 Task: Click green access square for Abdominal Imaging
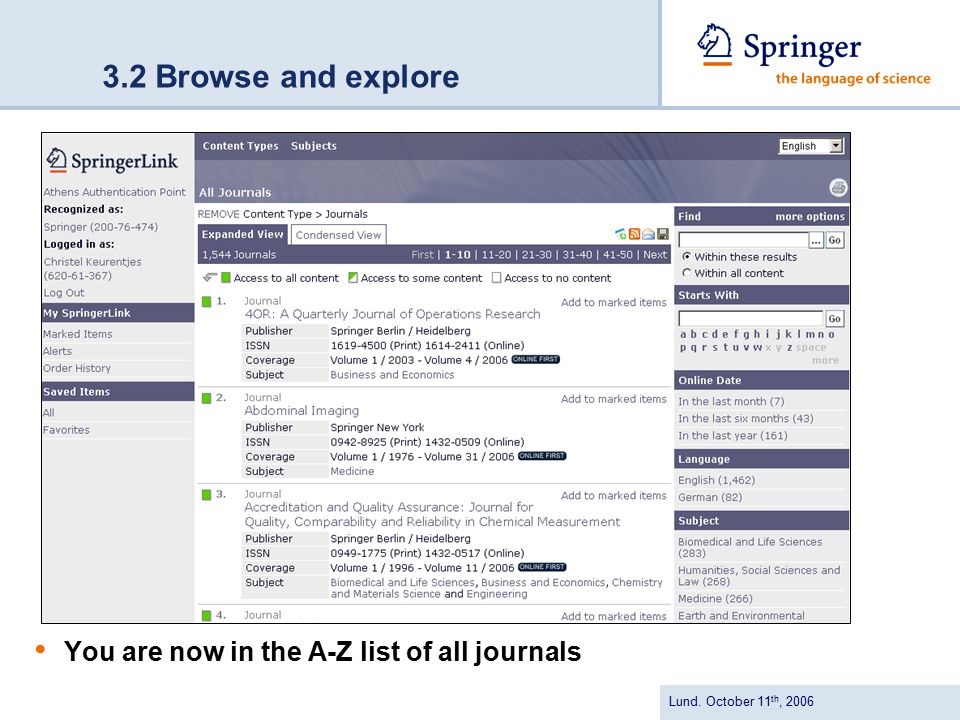click(x=206, y=398)
